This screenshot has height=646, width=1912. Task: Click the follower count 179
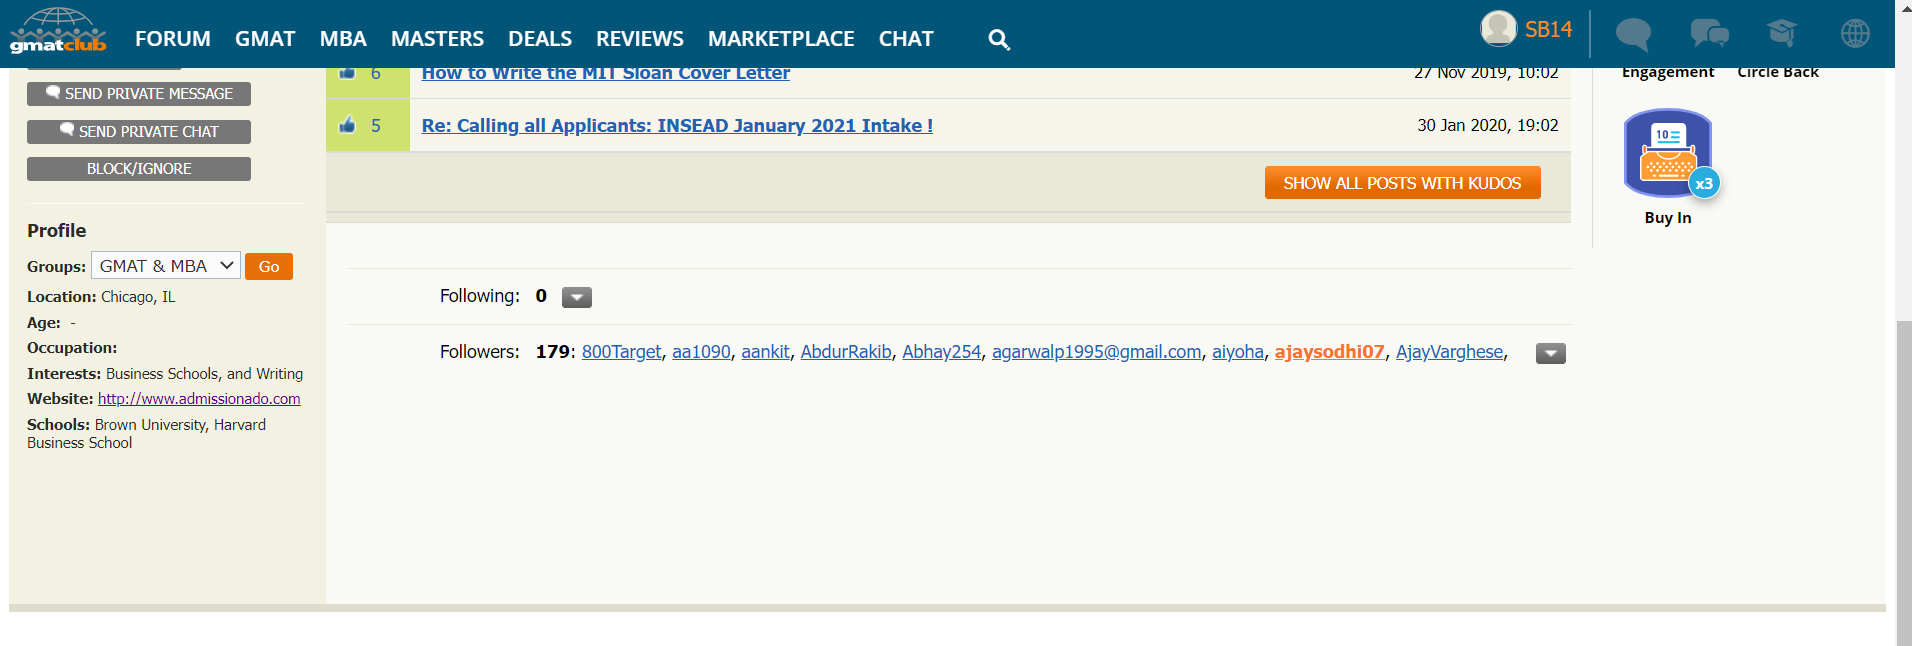point(553,352)
